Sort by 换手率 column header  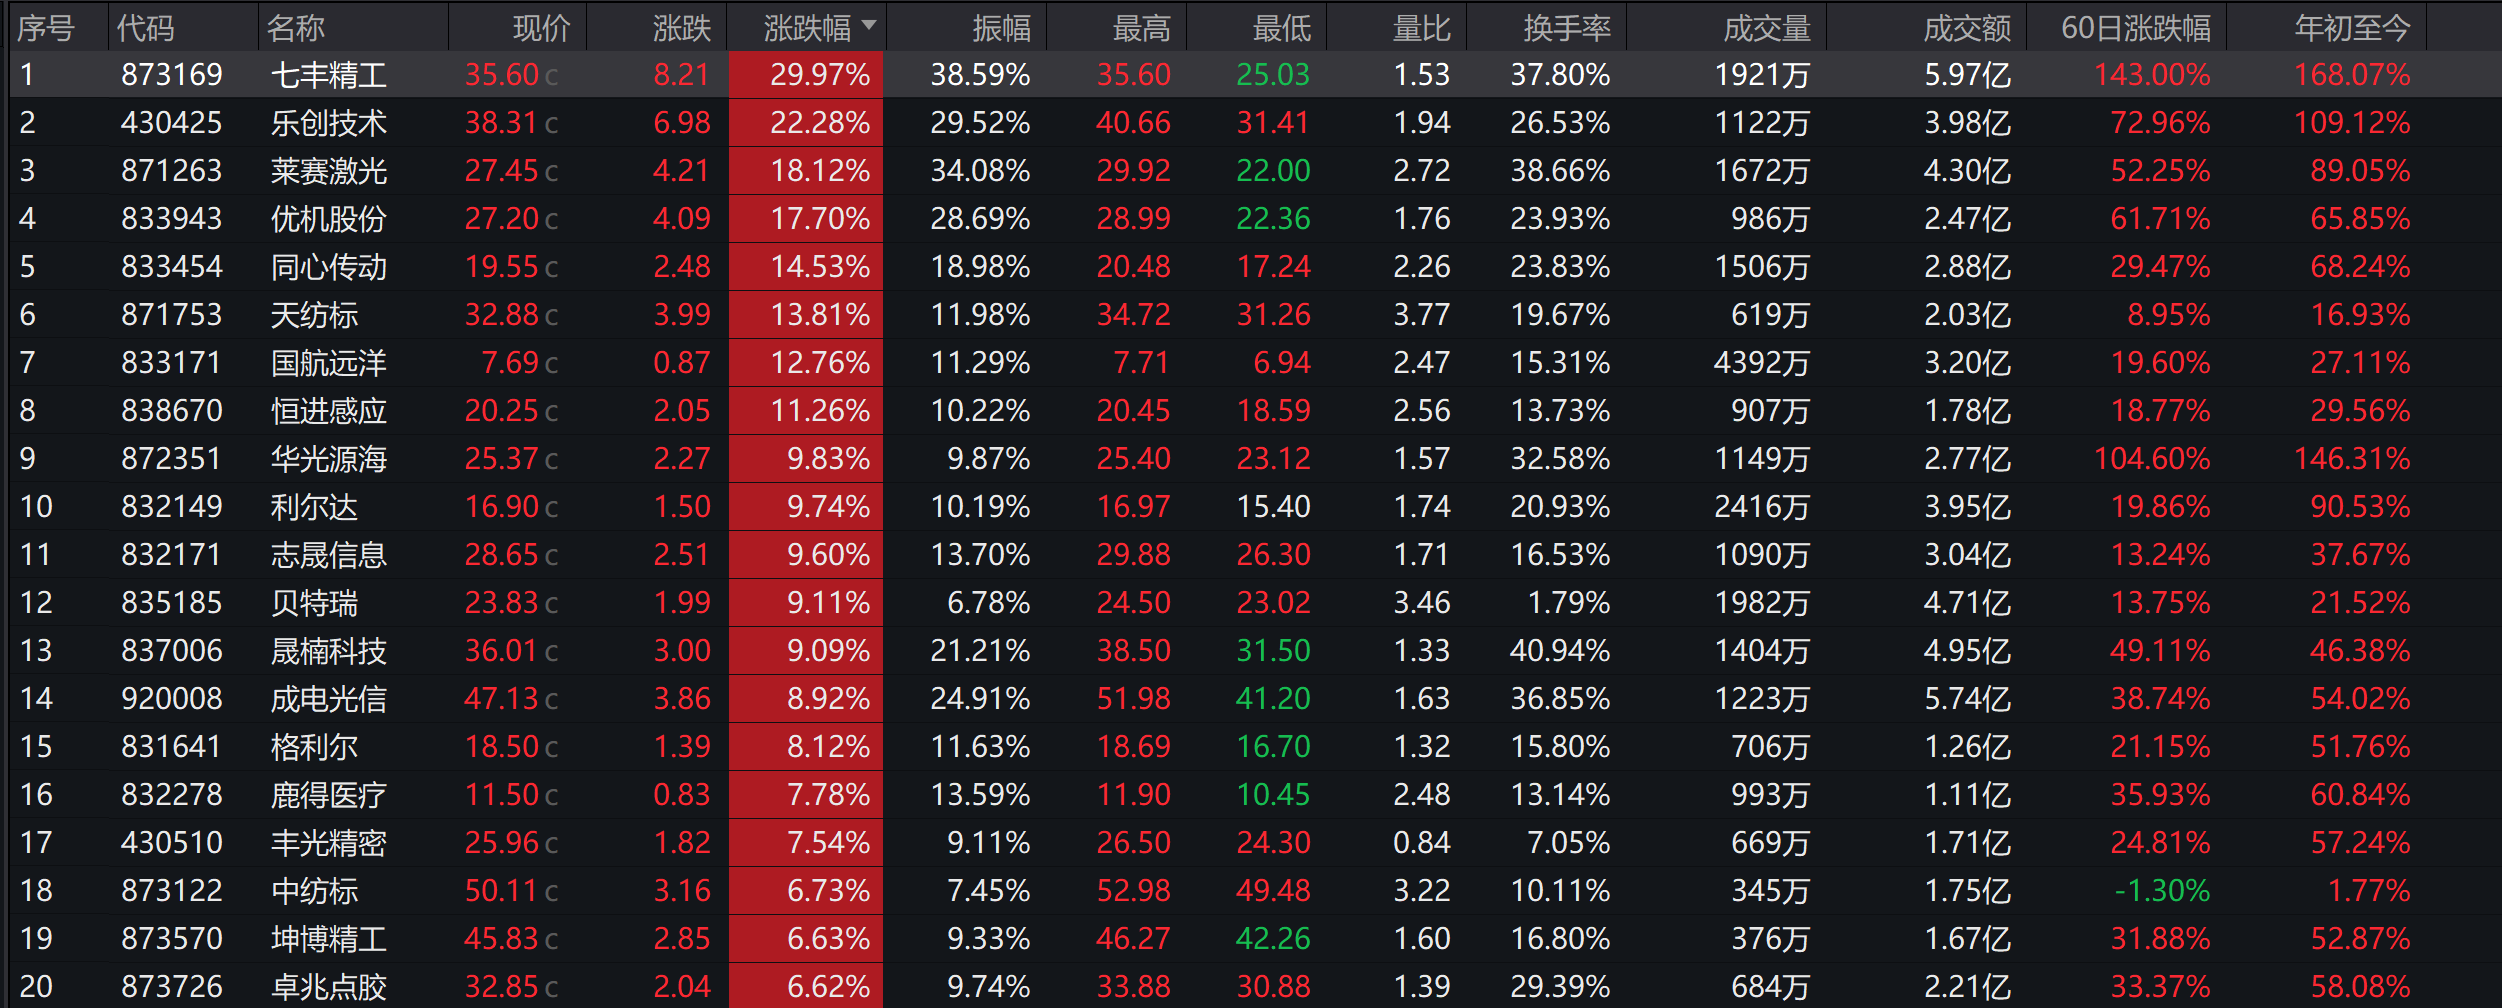pos(1568,28)
